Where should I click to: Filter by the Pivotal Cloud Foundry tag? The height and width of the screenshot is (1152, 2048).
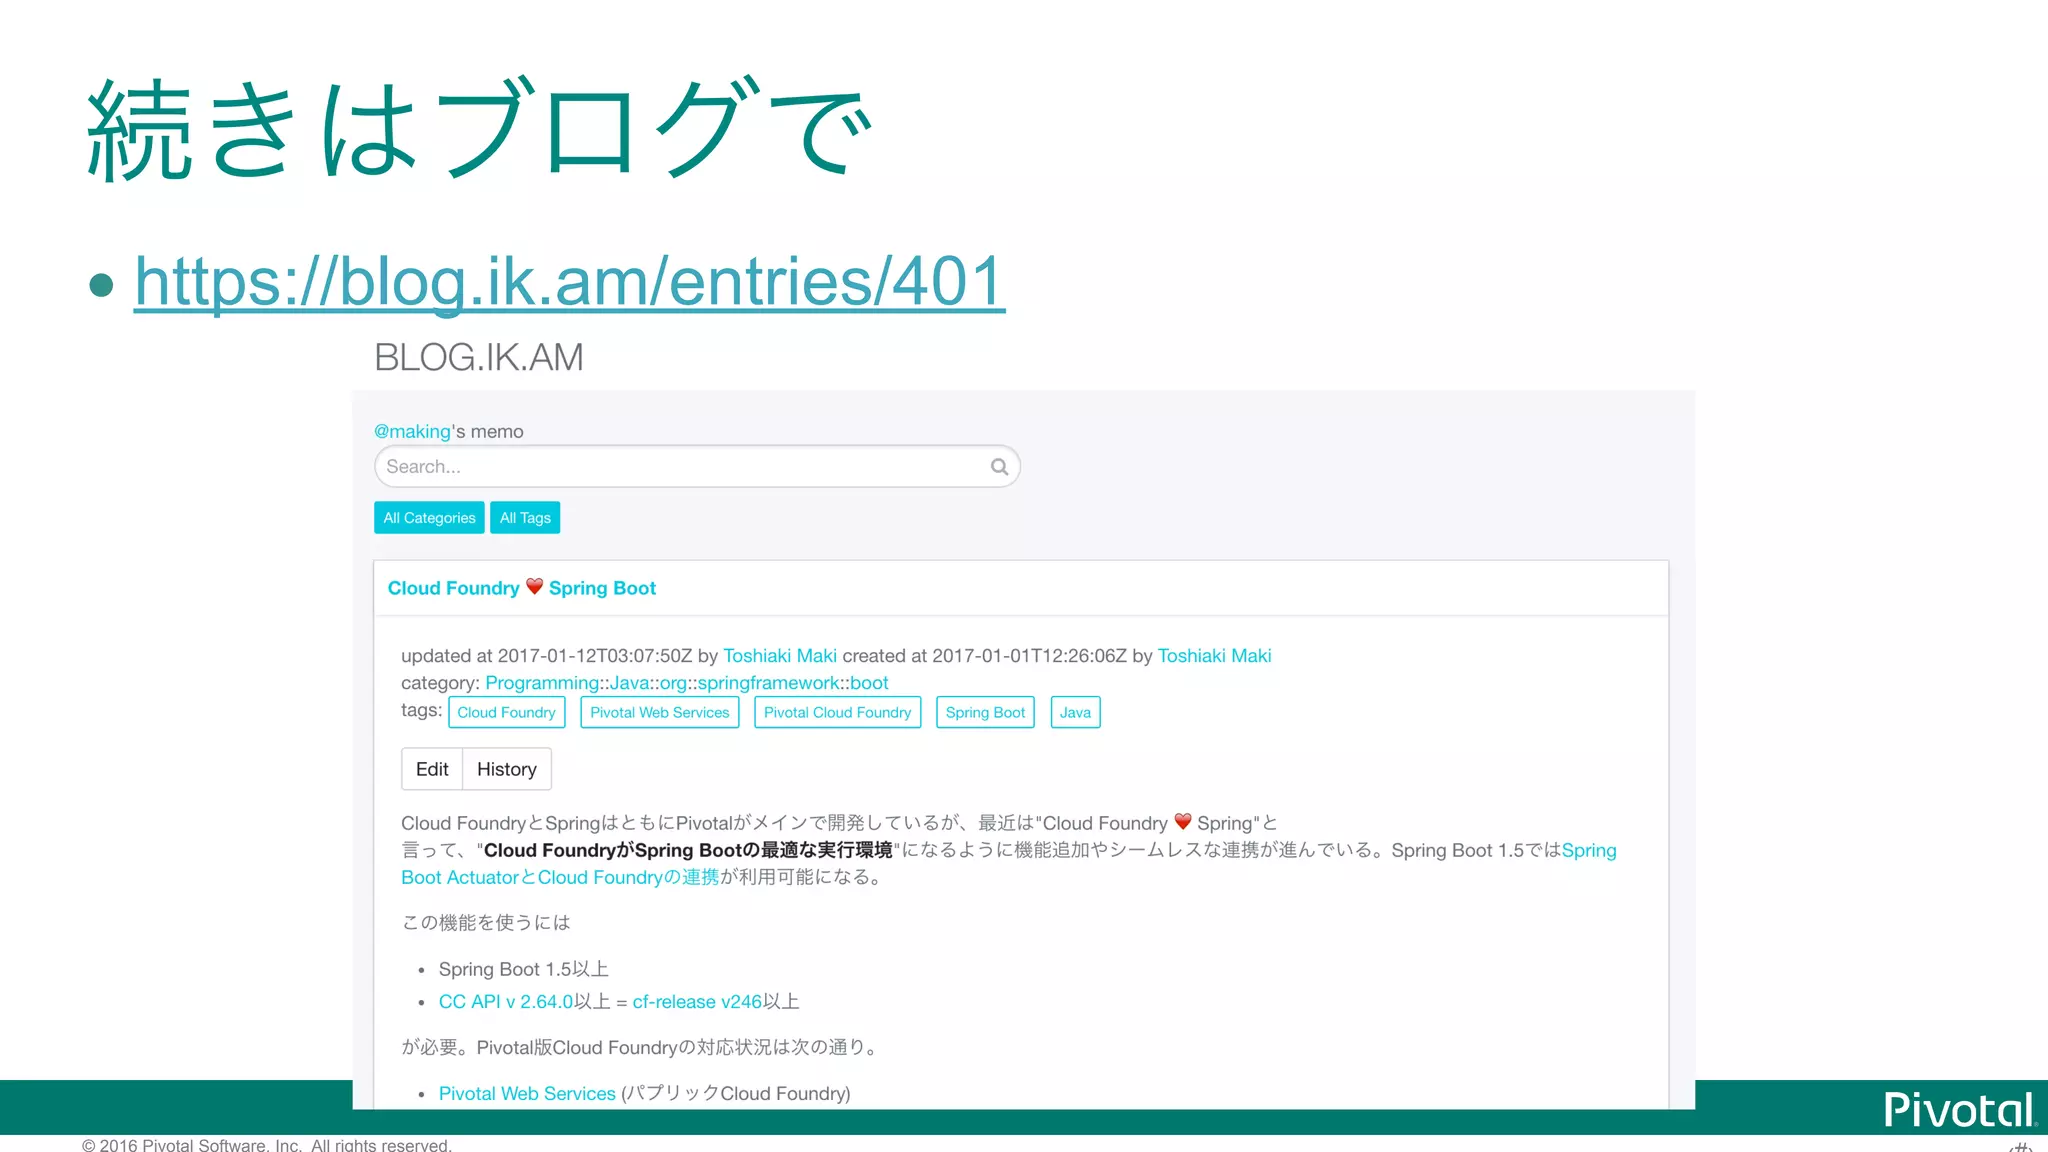pos(838,712)
